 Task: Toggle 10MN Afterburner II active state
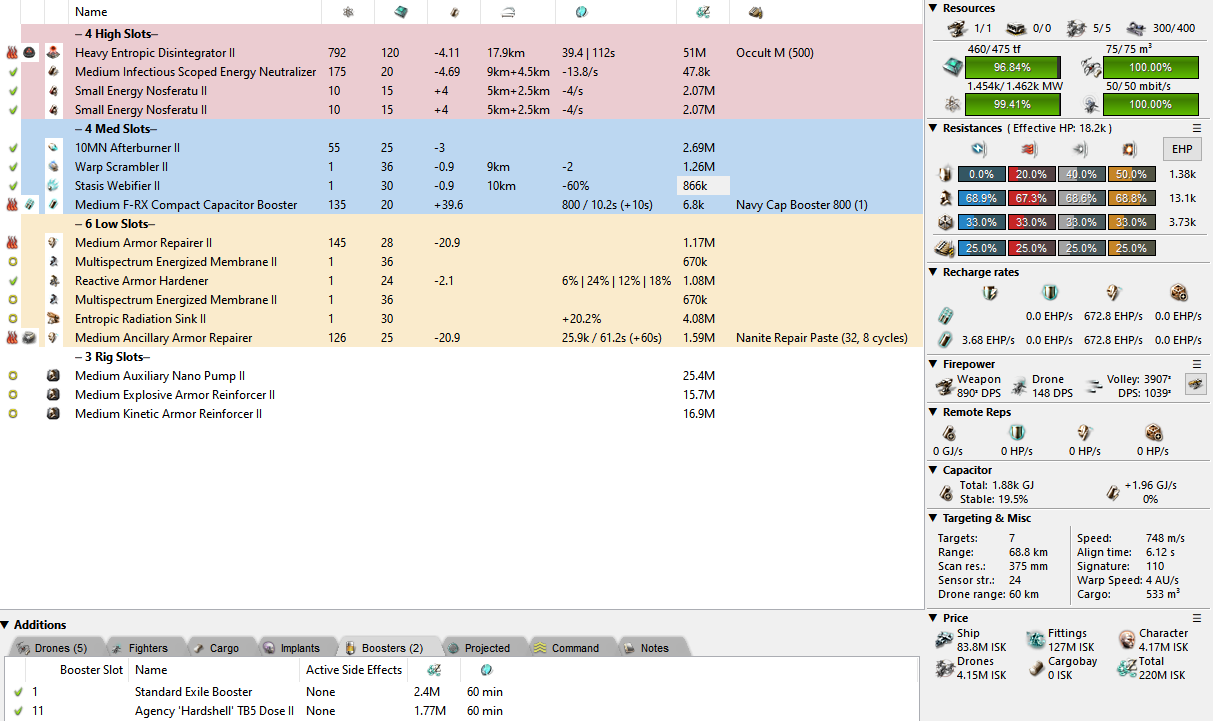point(13,148)
